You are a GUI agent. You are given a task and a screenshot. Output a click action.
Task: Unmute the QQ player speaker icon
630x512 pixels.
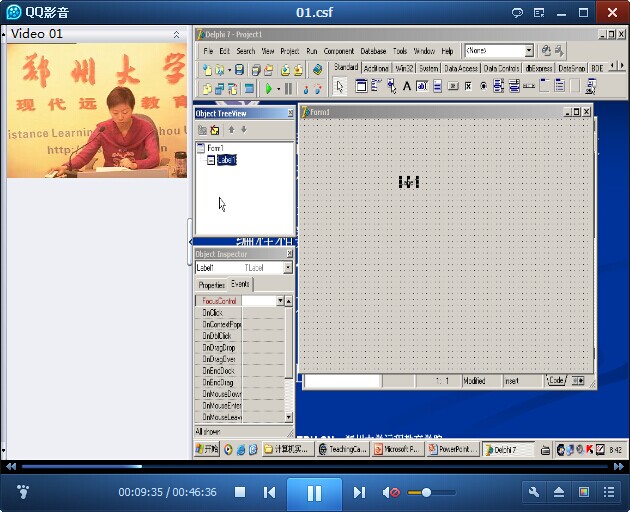(391, 492)
